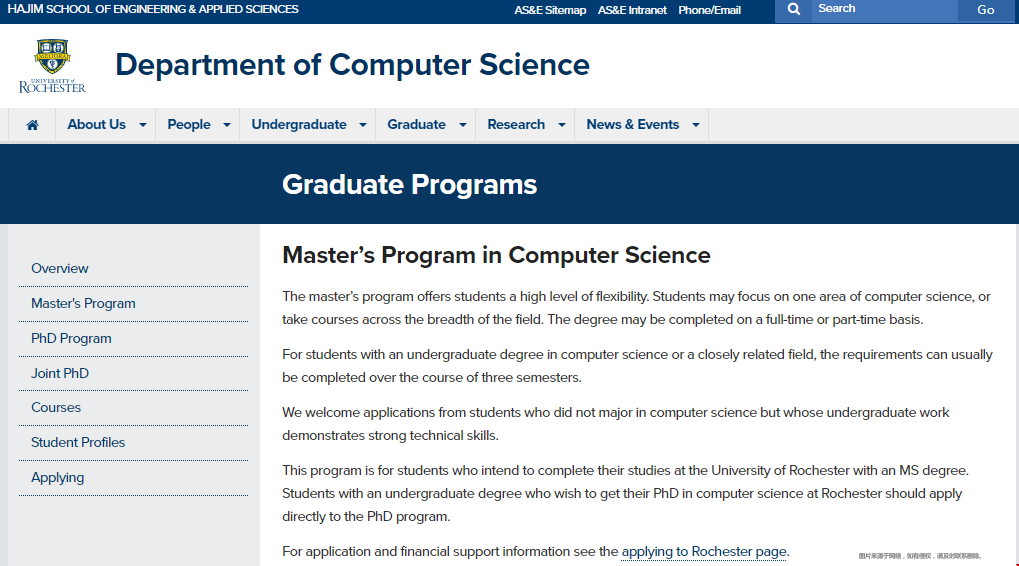Expand the People dropdown arrow

click(x=227, y=125)
